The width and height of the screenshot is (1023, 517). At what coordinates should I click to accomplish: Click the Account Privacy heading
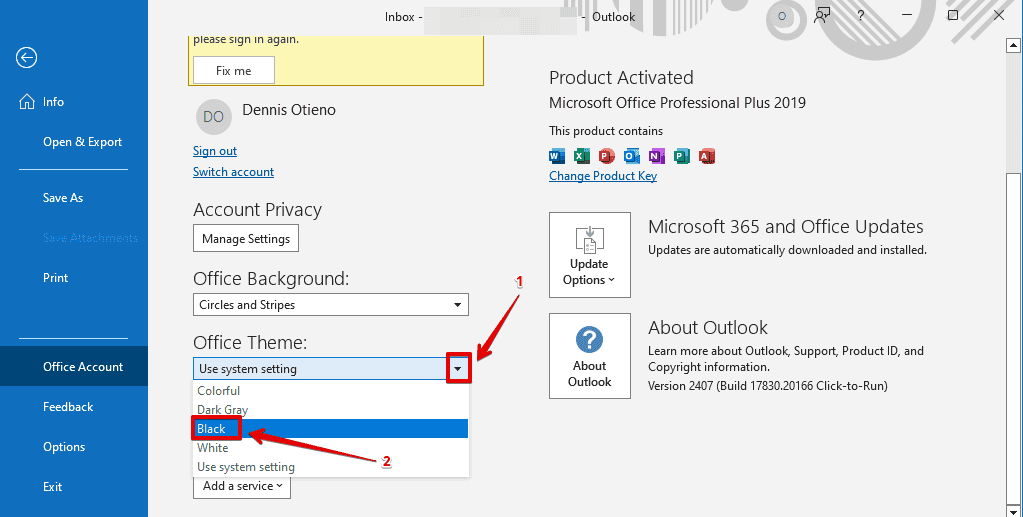(x=257, y=210)
